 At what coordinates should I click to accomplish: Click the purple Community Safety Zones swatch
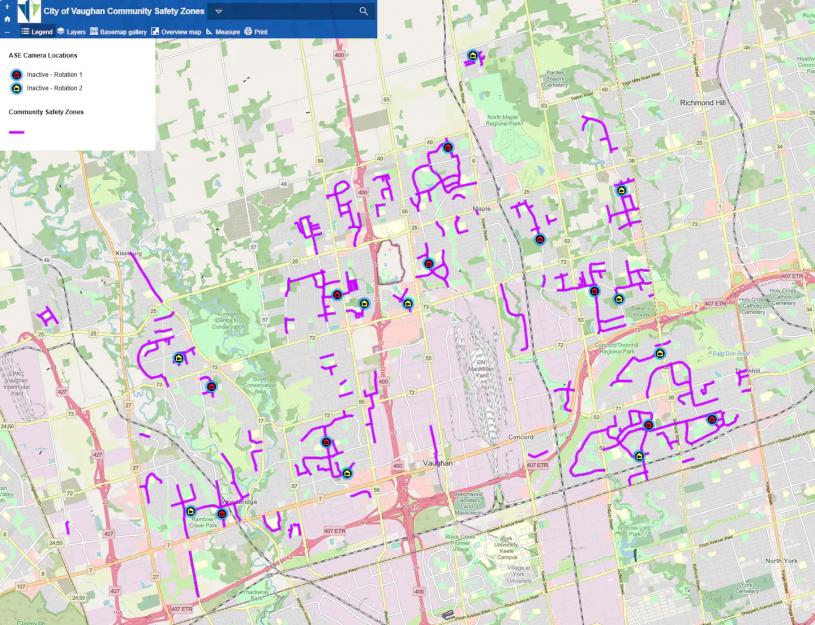tap(16, 128)
